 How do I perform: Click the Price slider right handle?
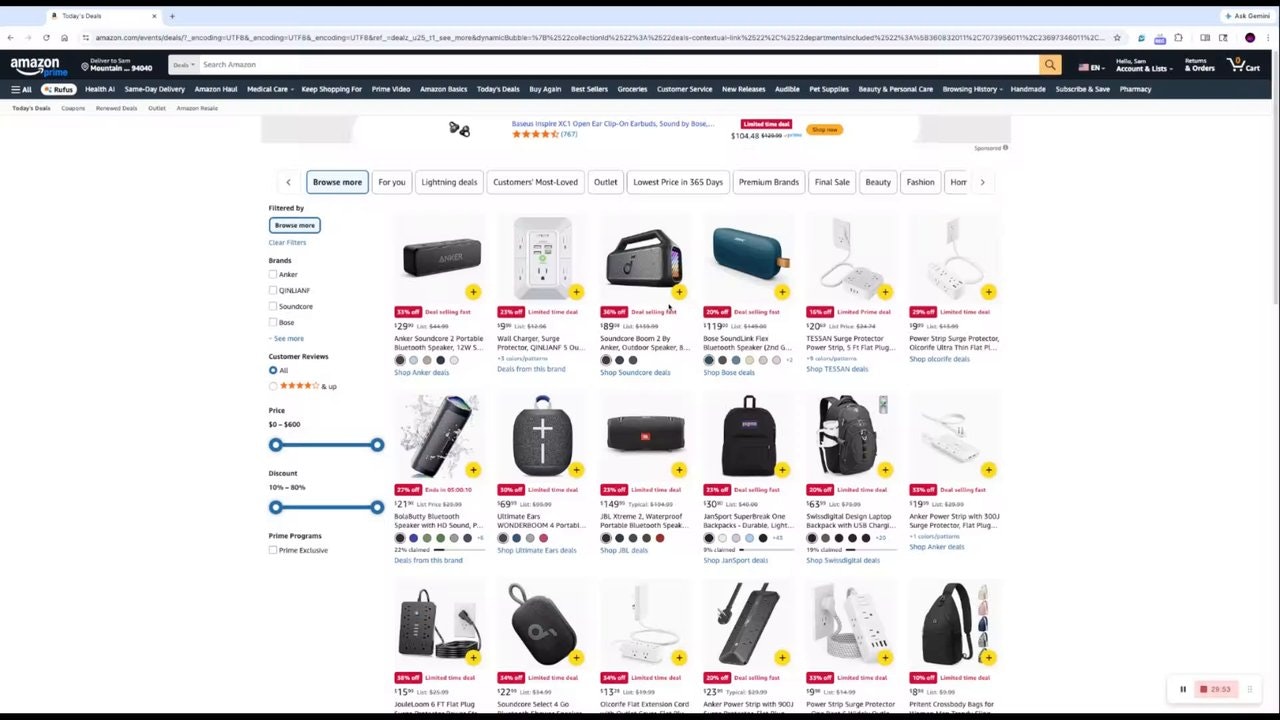click(377, 445)
